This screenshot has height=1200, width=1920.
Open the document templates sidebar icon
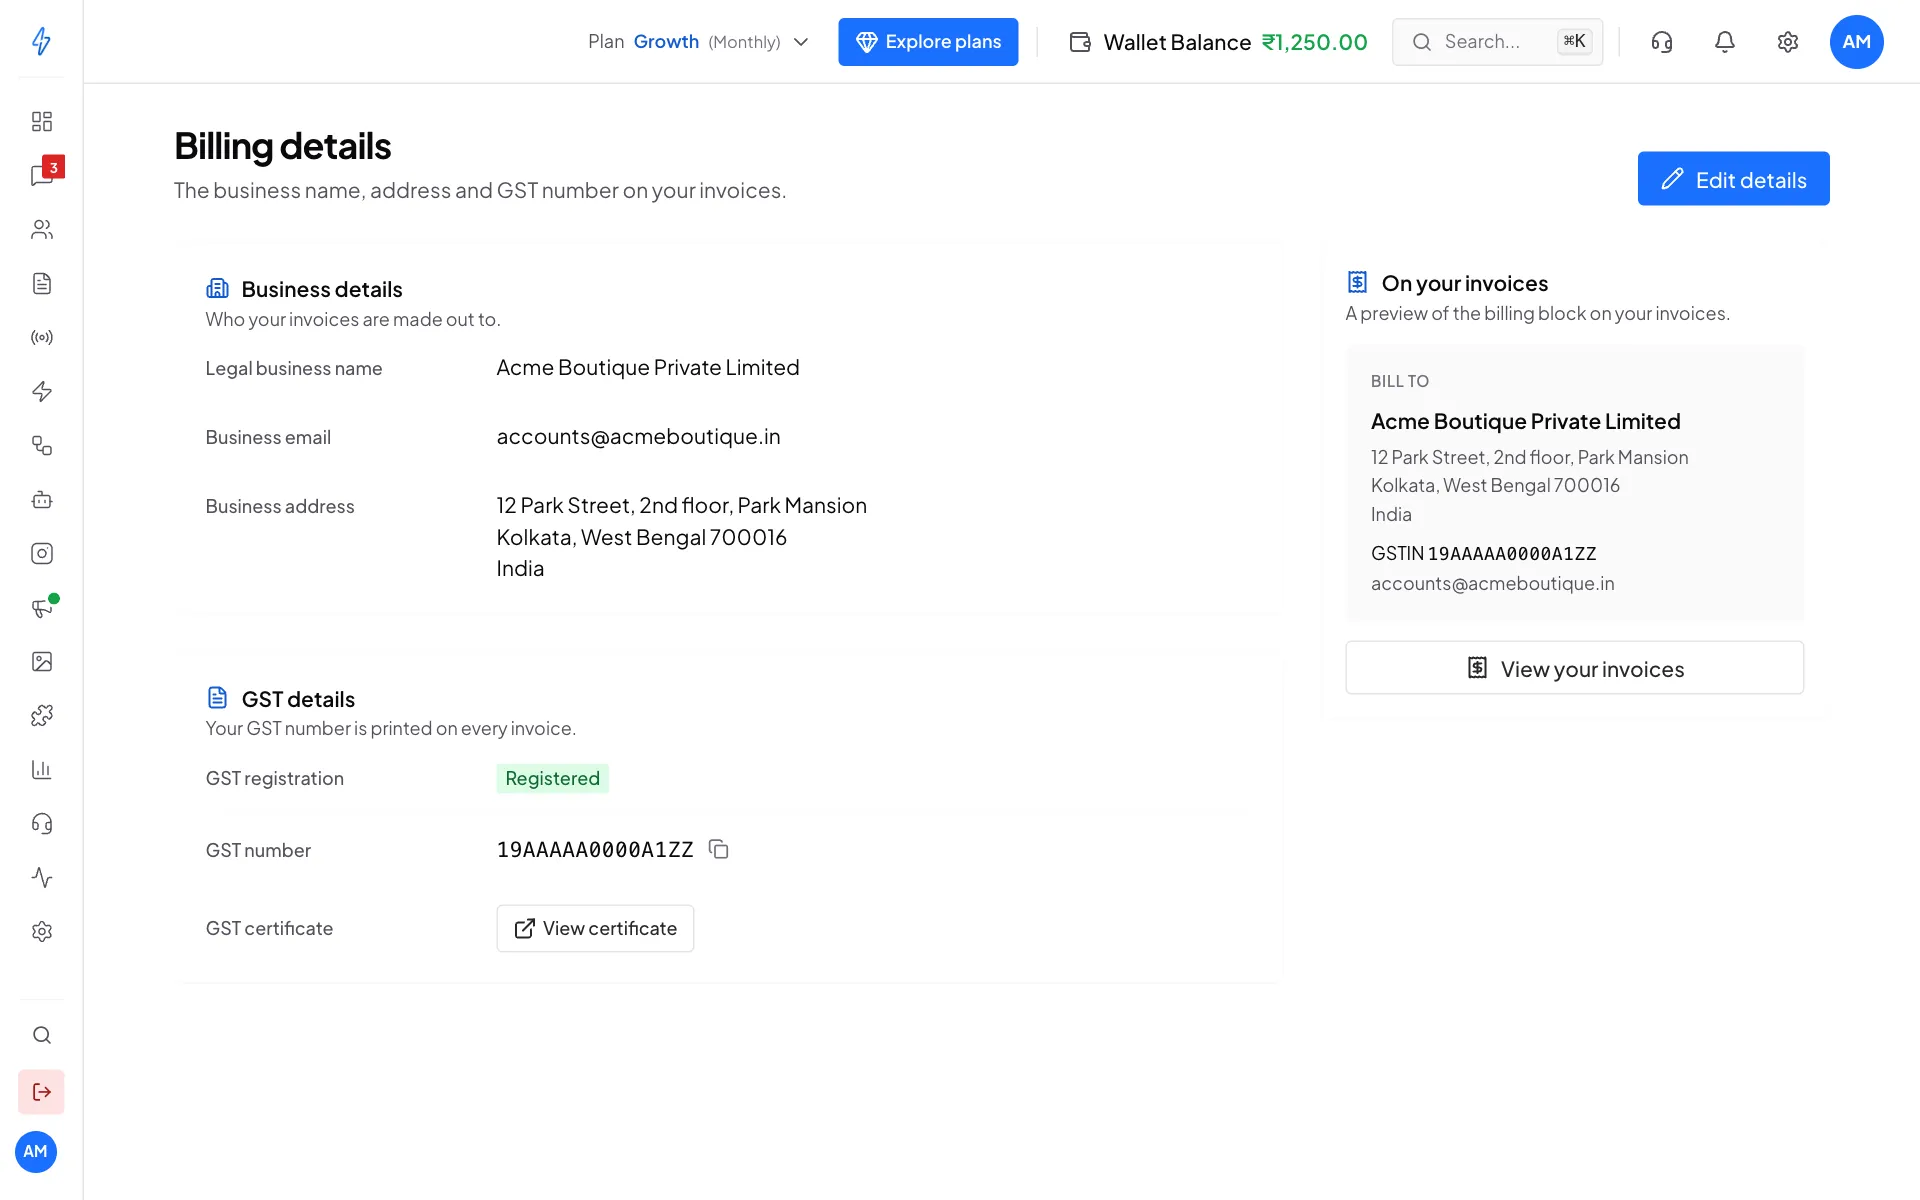point(41,283)
